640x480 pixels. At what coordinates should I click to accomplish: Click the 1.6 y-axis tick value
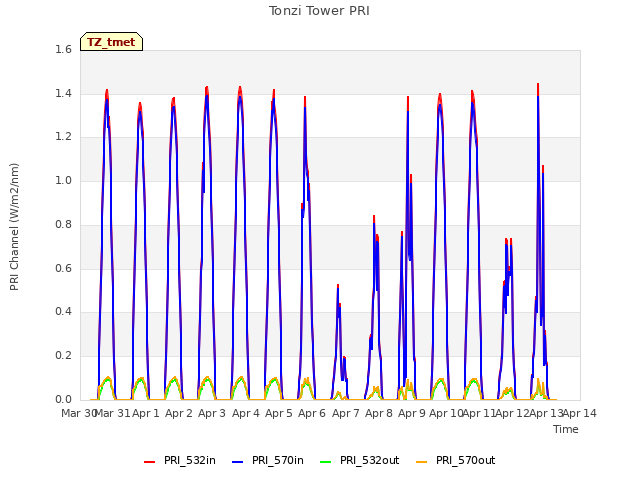tap(63, 49)
